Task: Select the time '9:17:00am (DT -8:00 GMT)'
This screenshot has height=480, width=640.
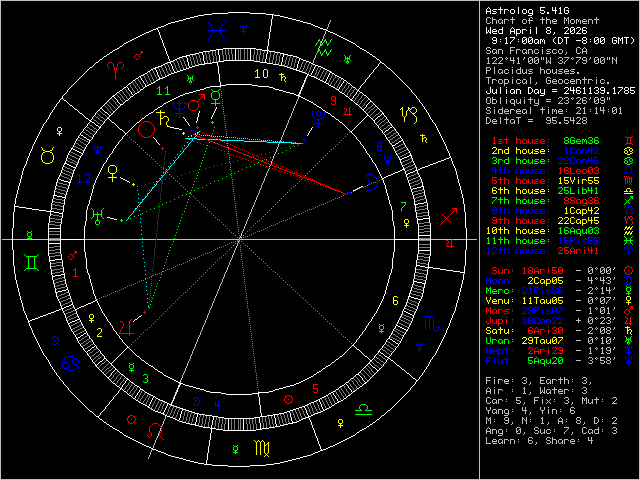Action: (x=563, y=41)
